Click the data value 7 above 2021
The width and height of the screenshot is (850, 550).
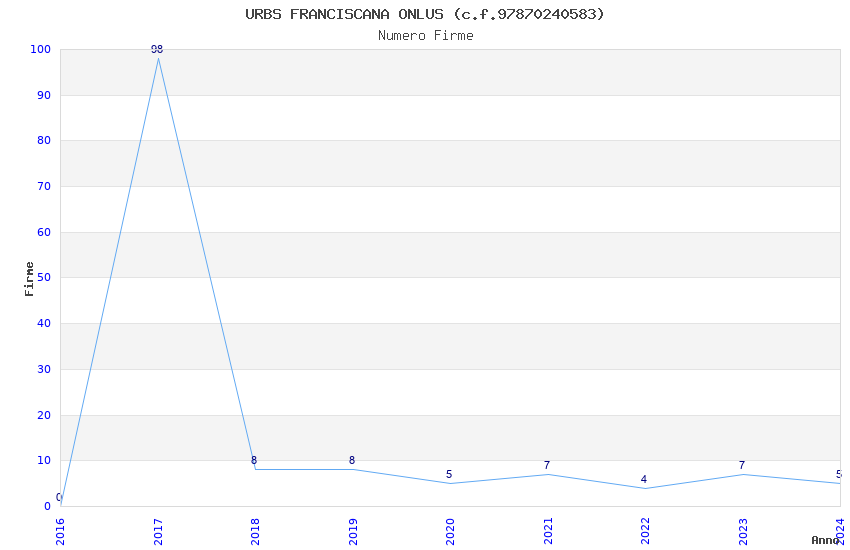(x=547, y=465)
